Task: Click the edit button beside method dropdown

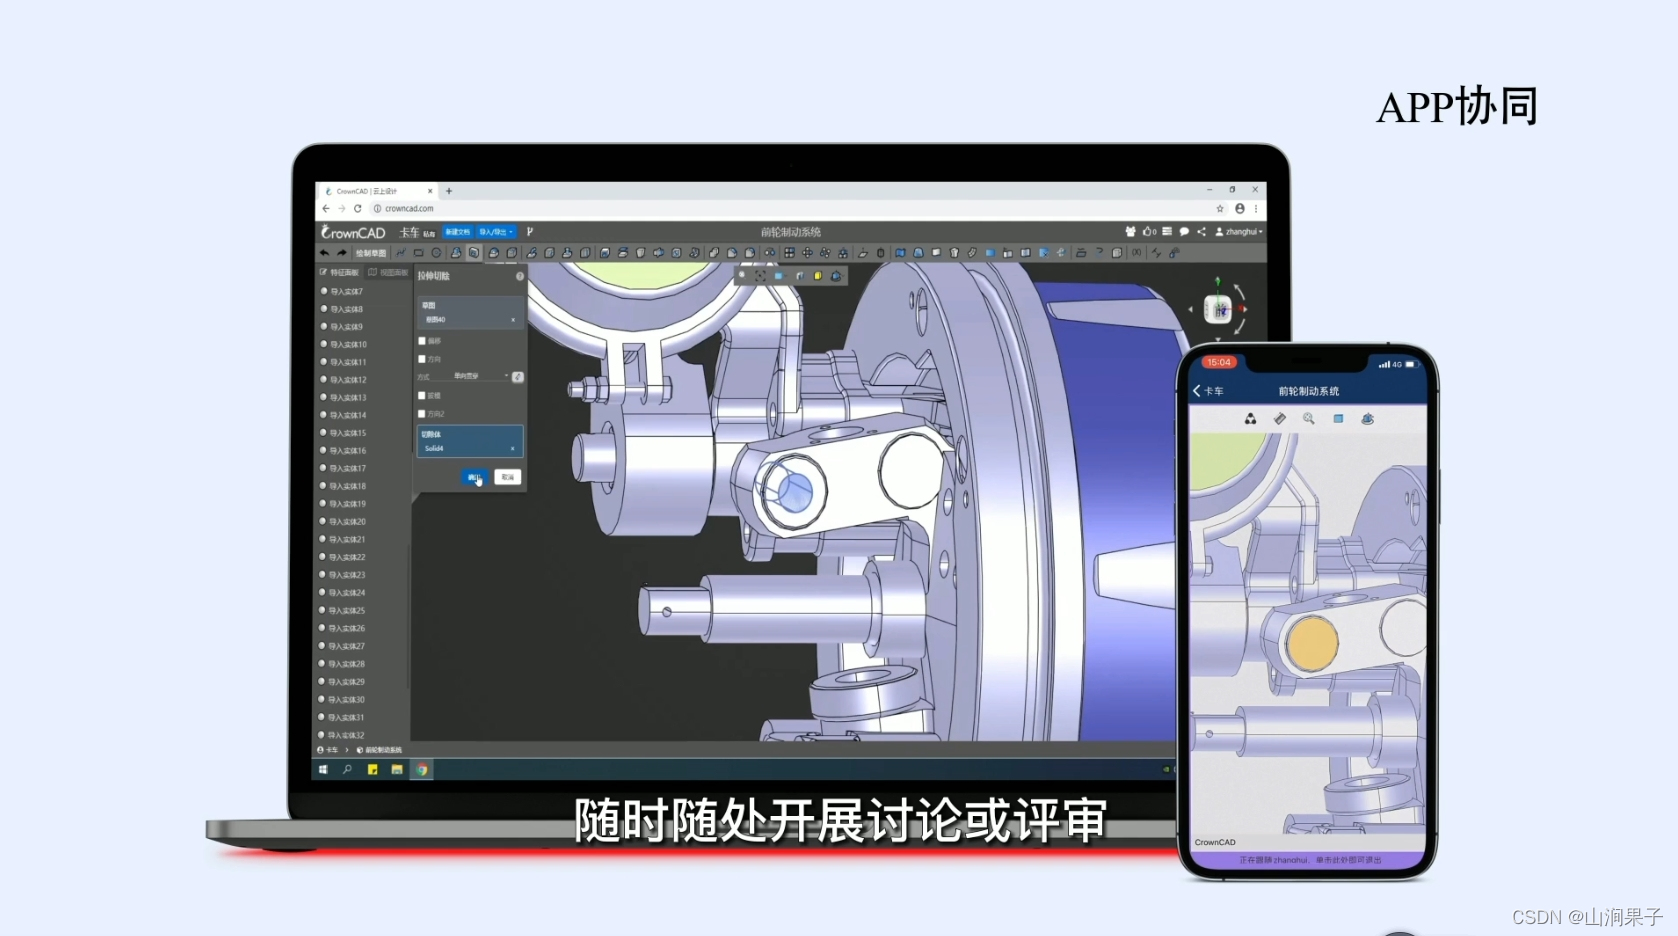Action: 518,377
